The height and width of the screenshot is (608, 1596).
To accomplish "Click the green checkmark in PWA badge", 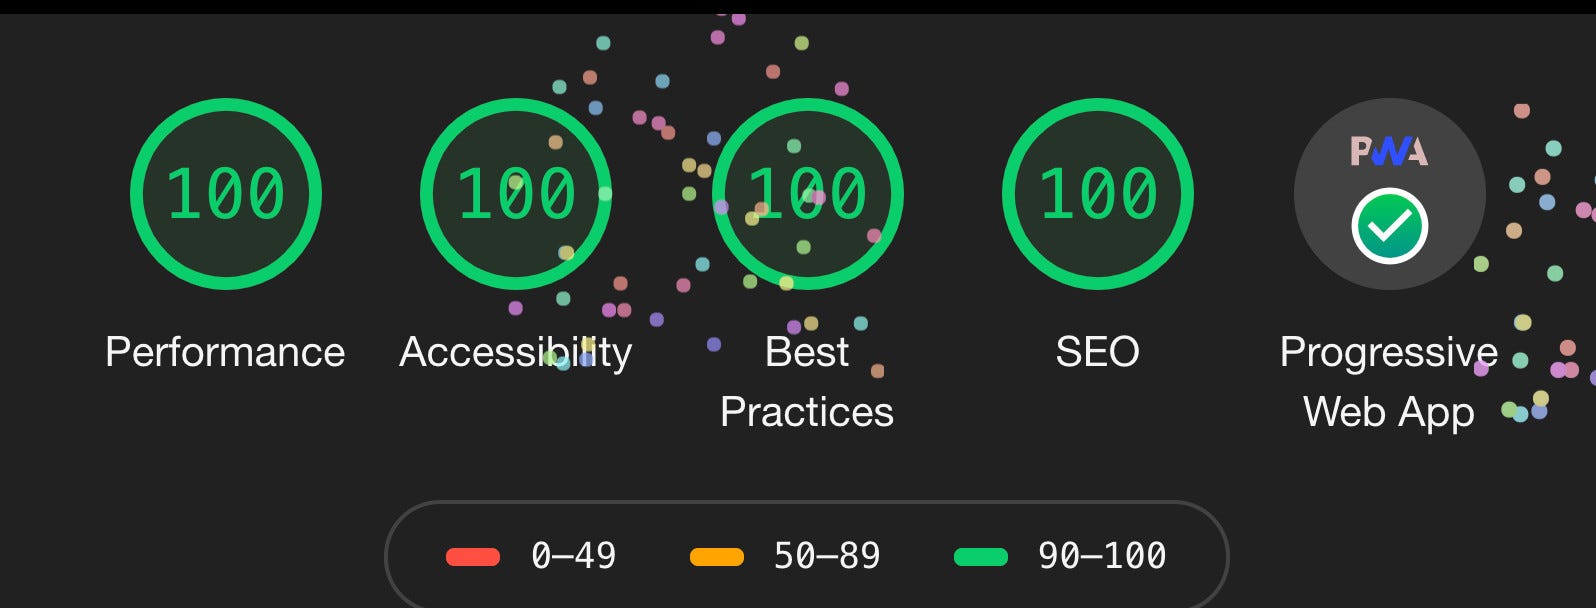I will coord(1389,226).
